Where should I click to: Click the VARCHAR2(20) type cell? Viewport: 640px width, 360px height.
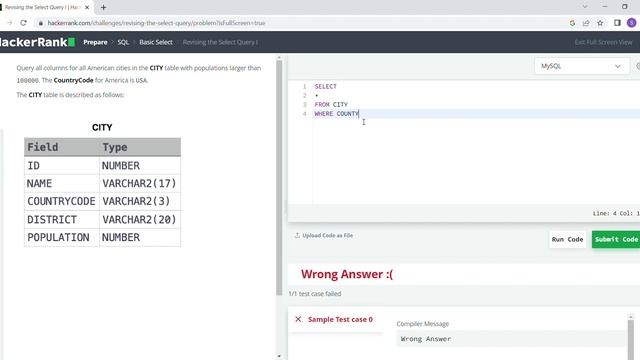(x=140, y=220)
